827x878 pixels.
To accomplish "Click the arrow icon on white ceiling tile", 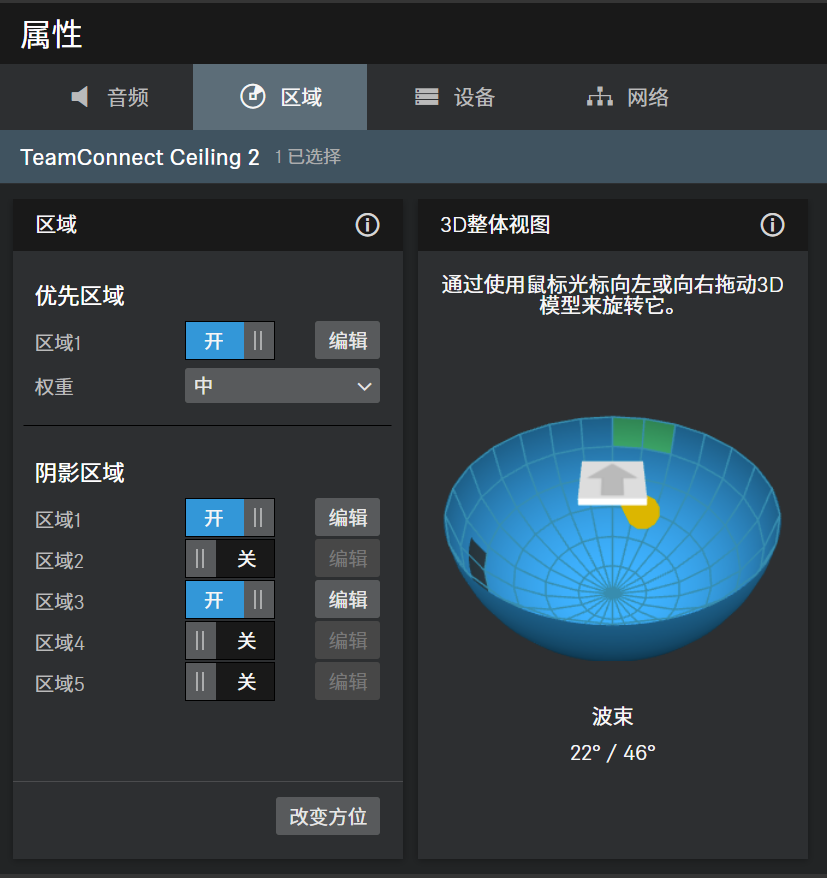I will (611, 481).
